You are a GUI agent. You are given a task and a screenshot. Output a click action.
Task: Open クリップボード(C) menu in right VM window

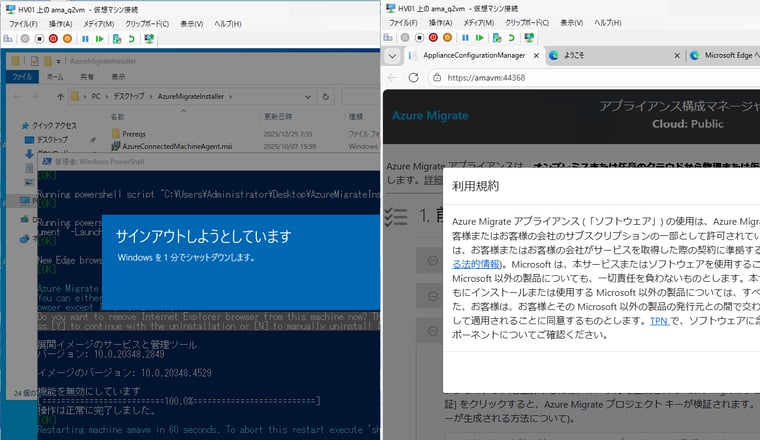tap(527, 23)
